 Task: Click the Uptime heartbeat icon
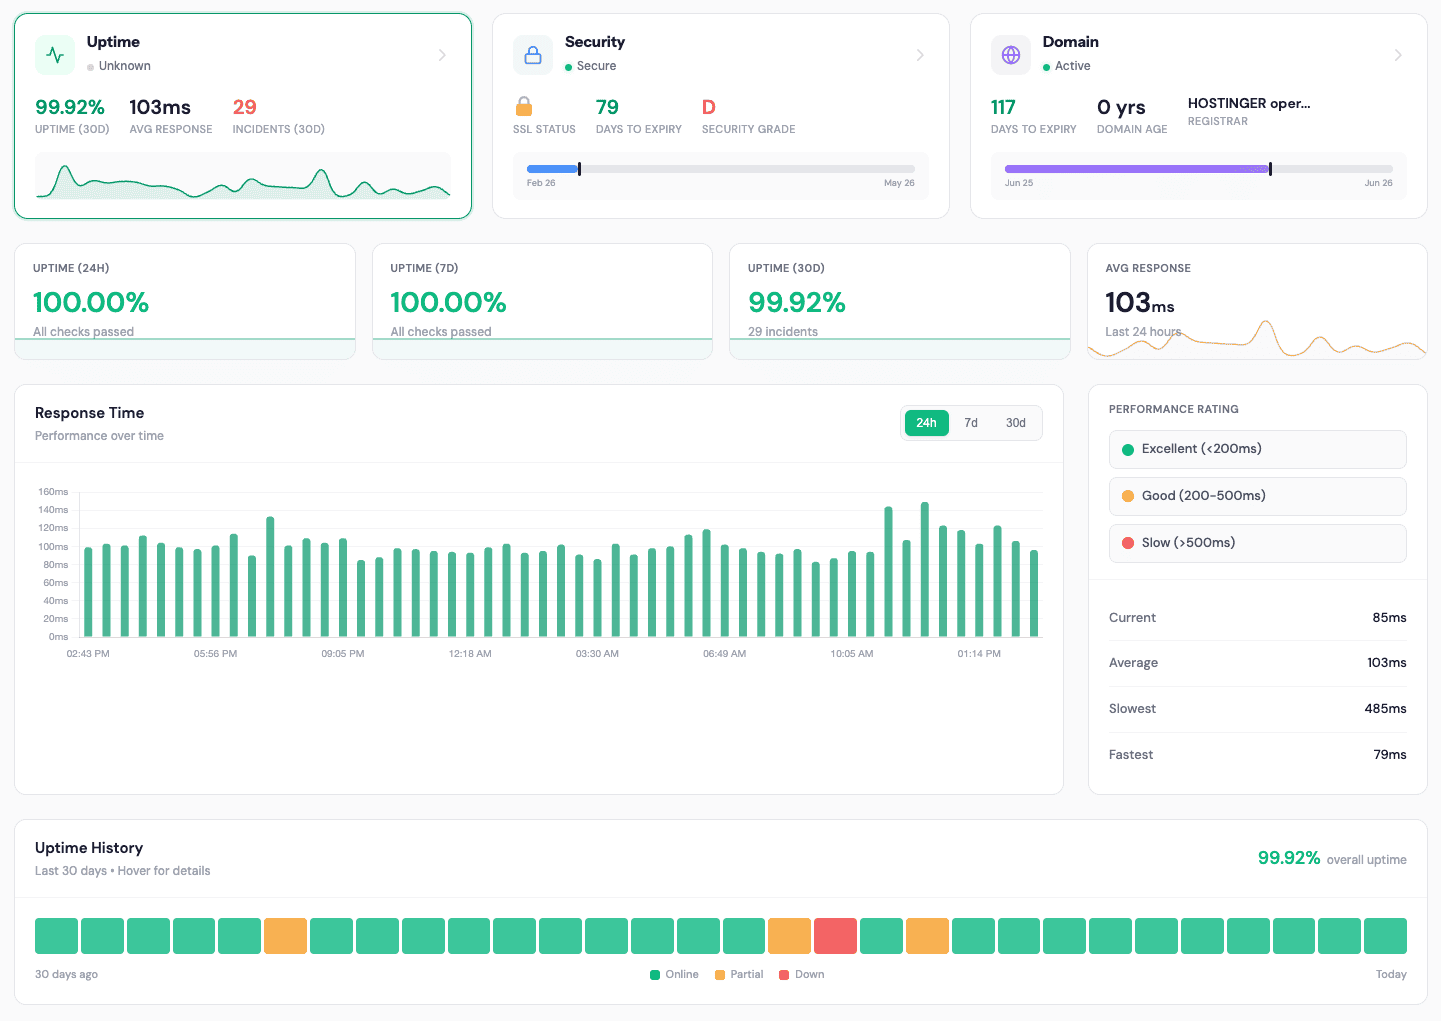pos(55,54)
